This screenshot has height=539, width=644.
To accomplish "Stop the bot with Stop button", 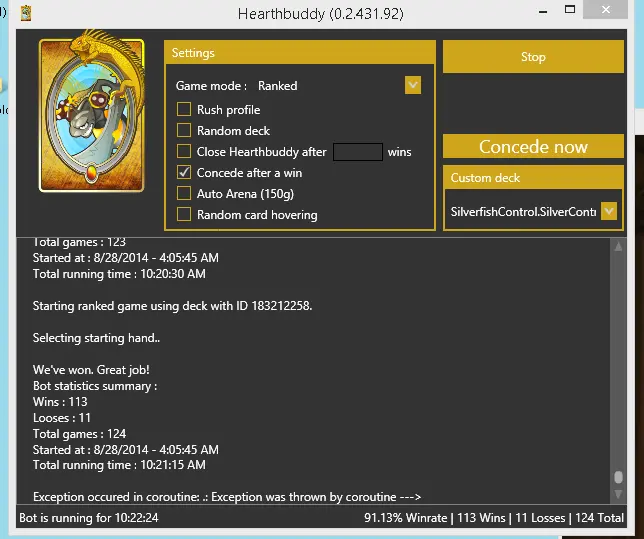I will 533,57.
